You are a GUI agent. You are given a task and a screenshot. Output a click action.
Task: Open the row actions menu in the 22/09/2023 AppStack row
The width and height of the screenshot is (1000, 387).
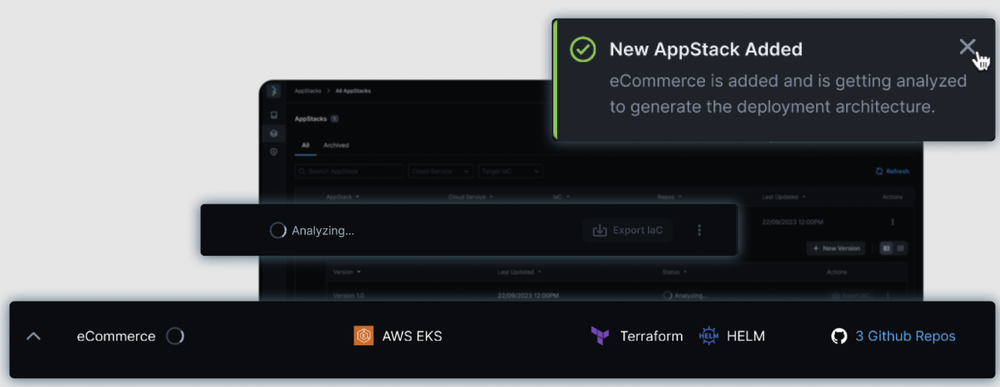click(x=892, y=222)
